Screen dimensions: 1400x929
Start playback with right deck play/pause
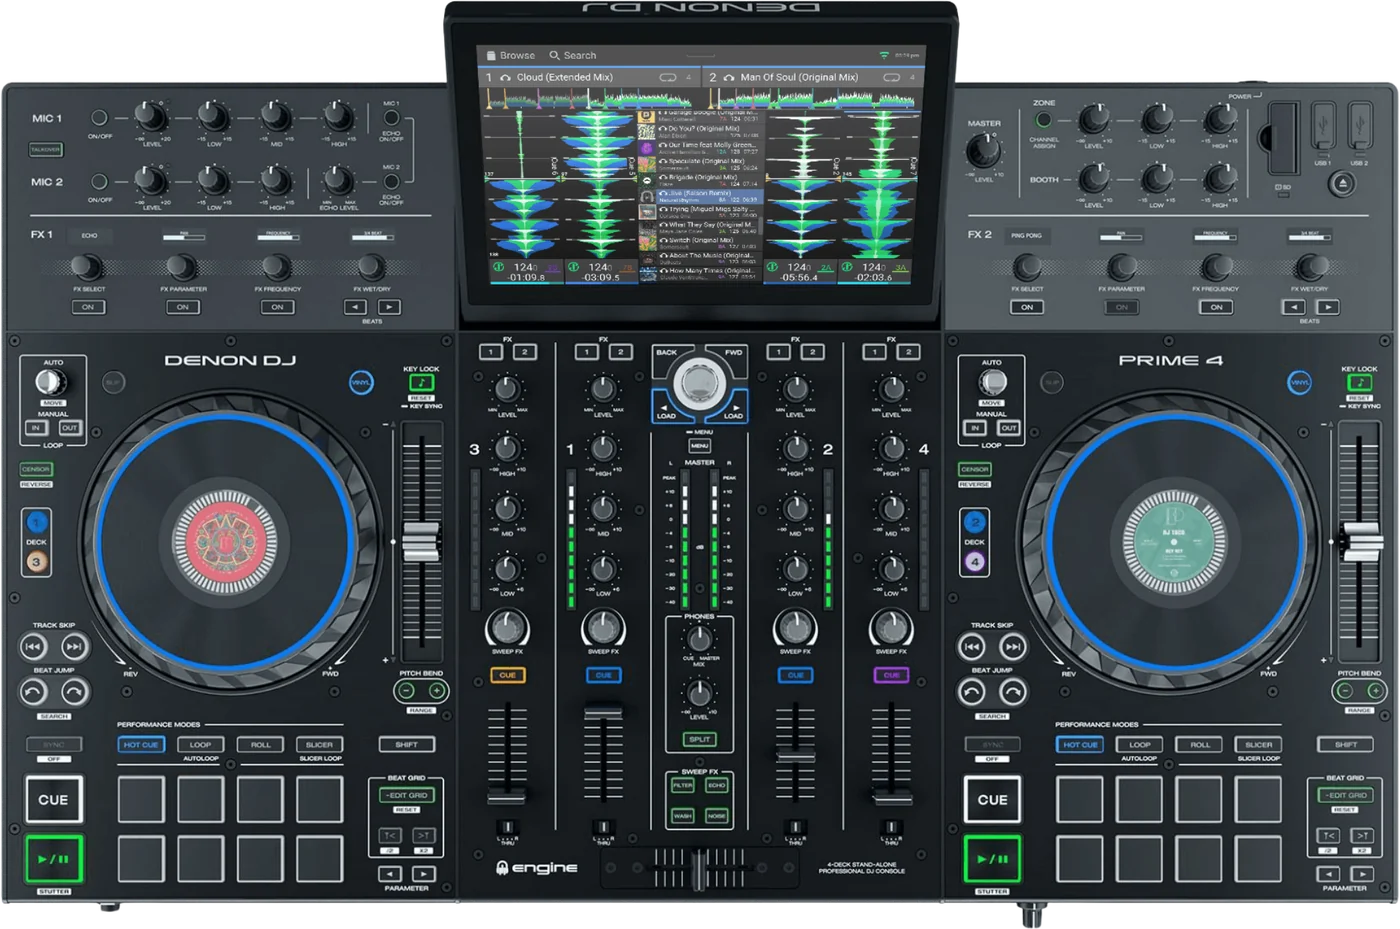pyautogui.click(x=992, y=859)
